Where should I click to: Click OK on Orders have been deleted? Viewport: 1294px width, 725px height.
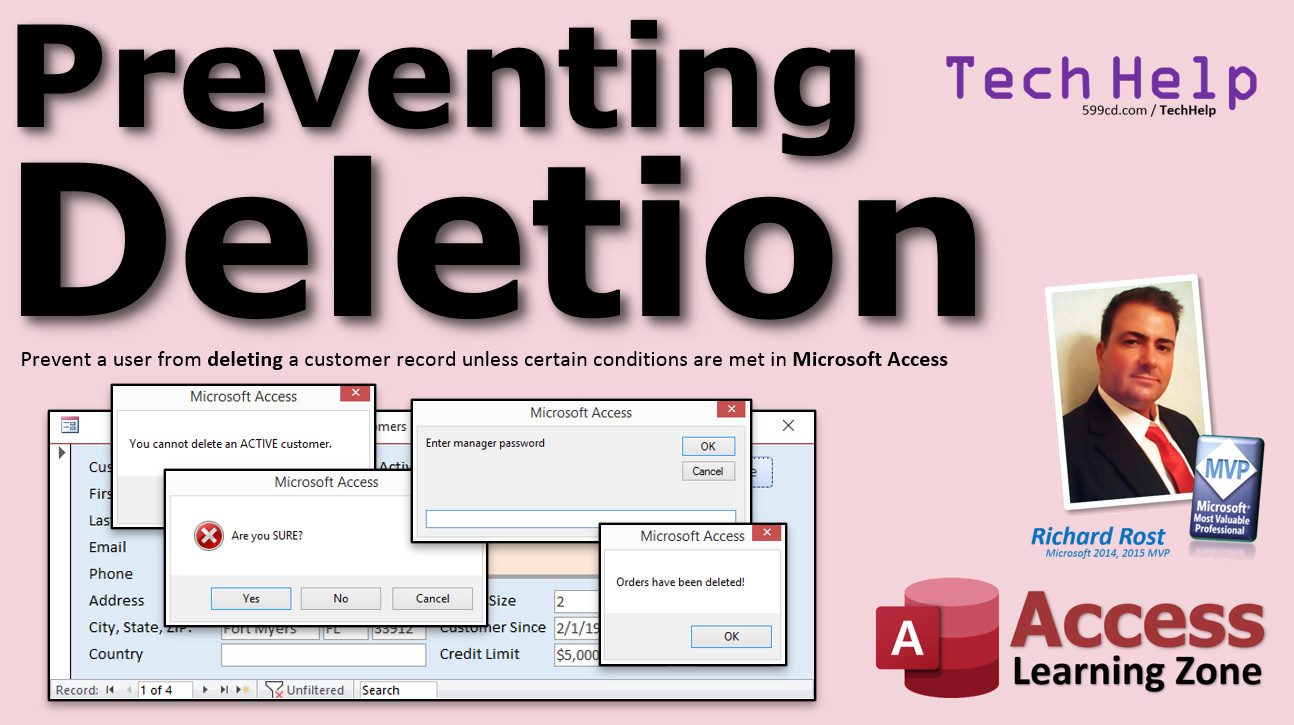[x=731, y=636]
